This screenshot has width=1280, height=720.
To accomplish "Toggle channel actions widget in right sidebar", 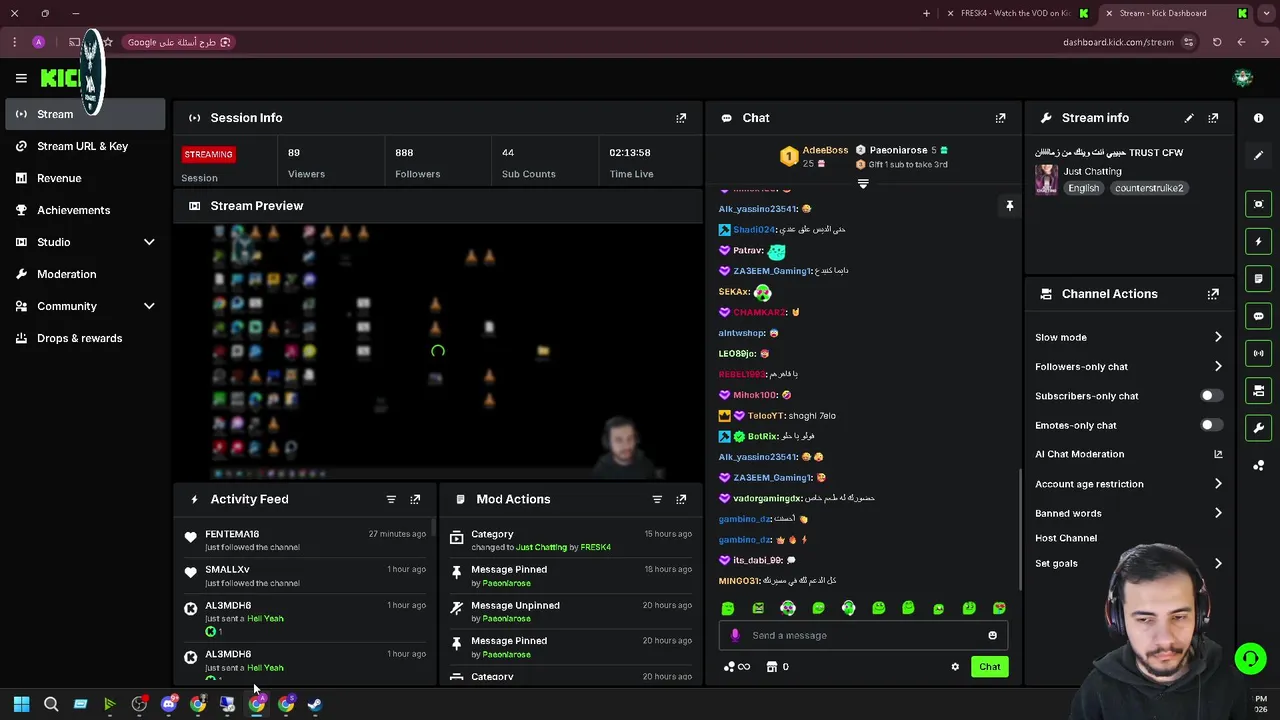I will point(1258,390).
